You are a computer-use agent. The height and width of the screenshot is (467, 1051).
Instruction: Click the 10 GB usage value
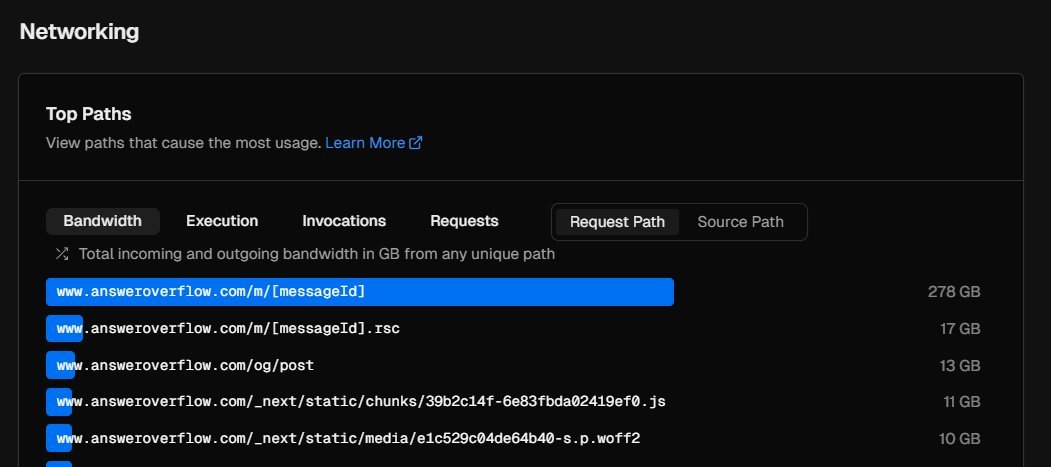[x=960, y=438]
